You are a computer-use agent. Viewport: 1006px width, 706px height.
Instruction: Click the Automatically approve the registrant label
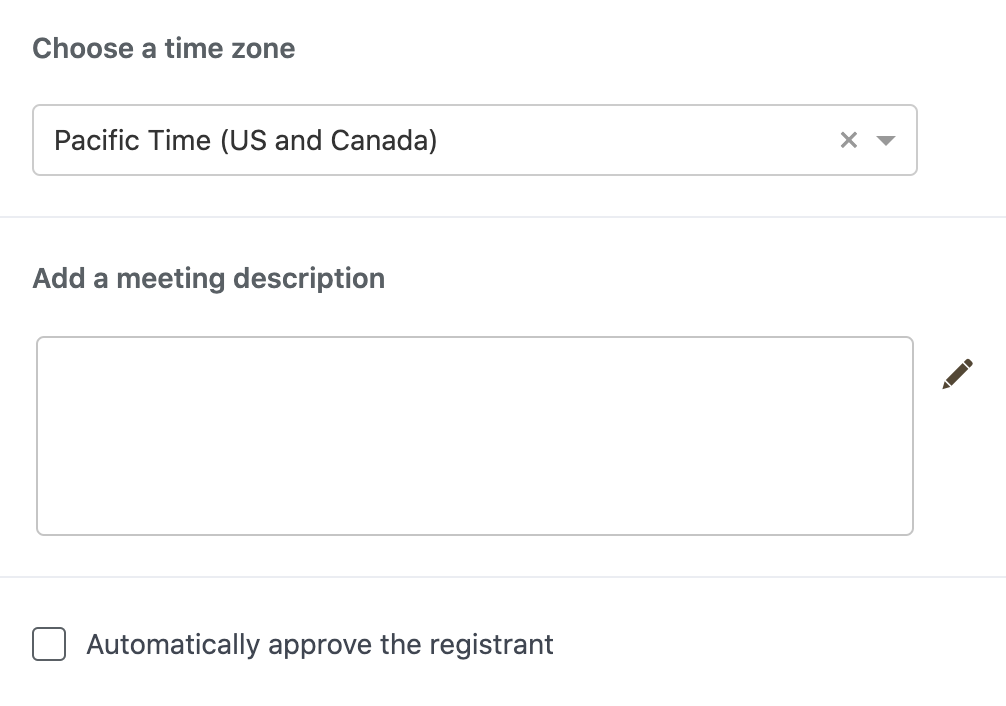pyautogui.click(x=320, y=644)
